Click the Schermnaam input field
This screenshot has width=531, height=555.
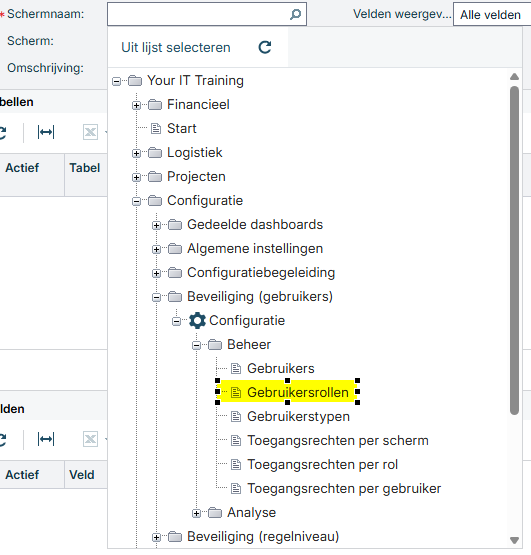click(207, 14)
